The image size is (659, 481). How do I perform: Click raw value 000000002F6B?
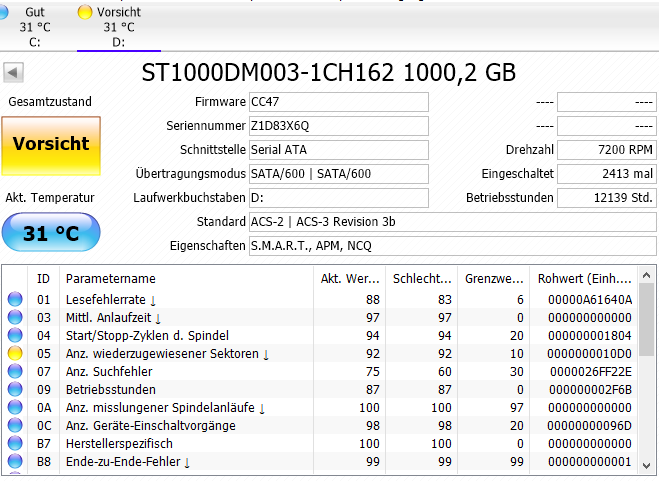pos(590,390)
